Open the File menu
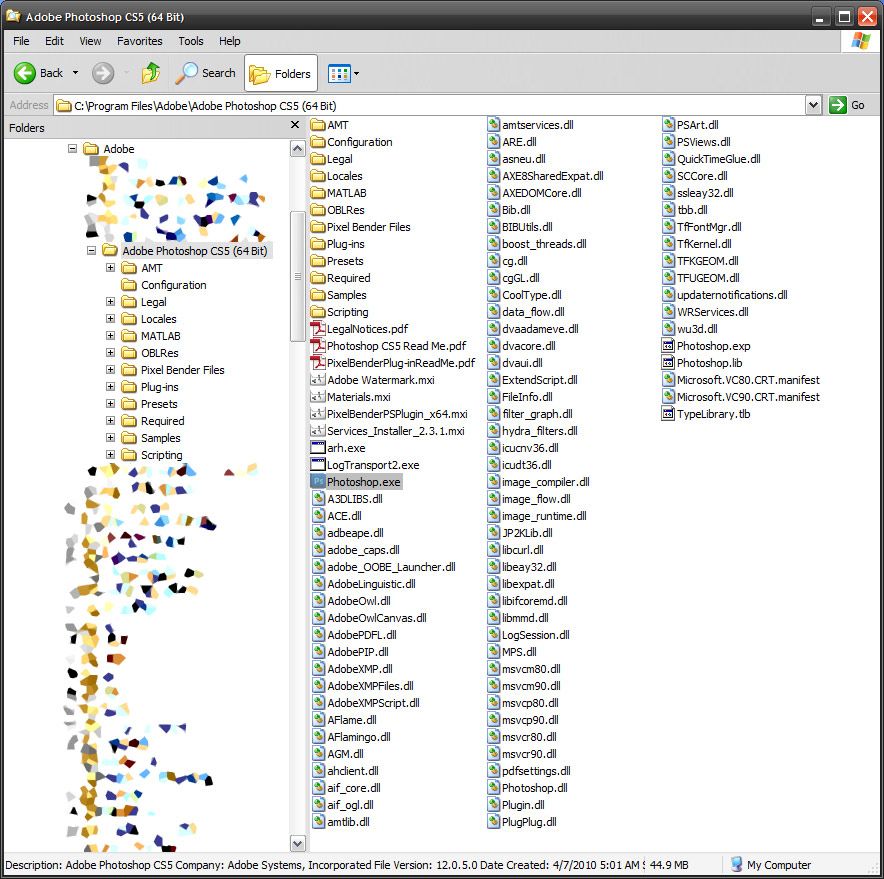The image size is (884, 879). point(21,41)
